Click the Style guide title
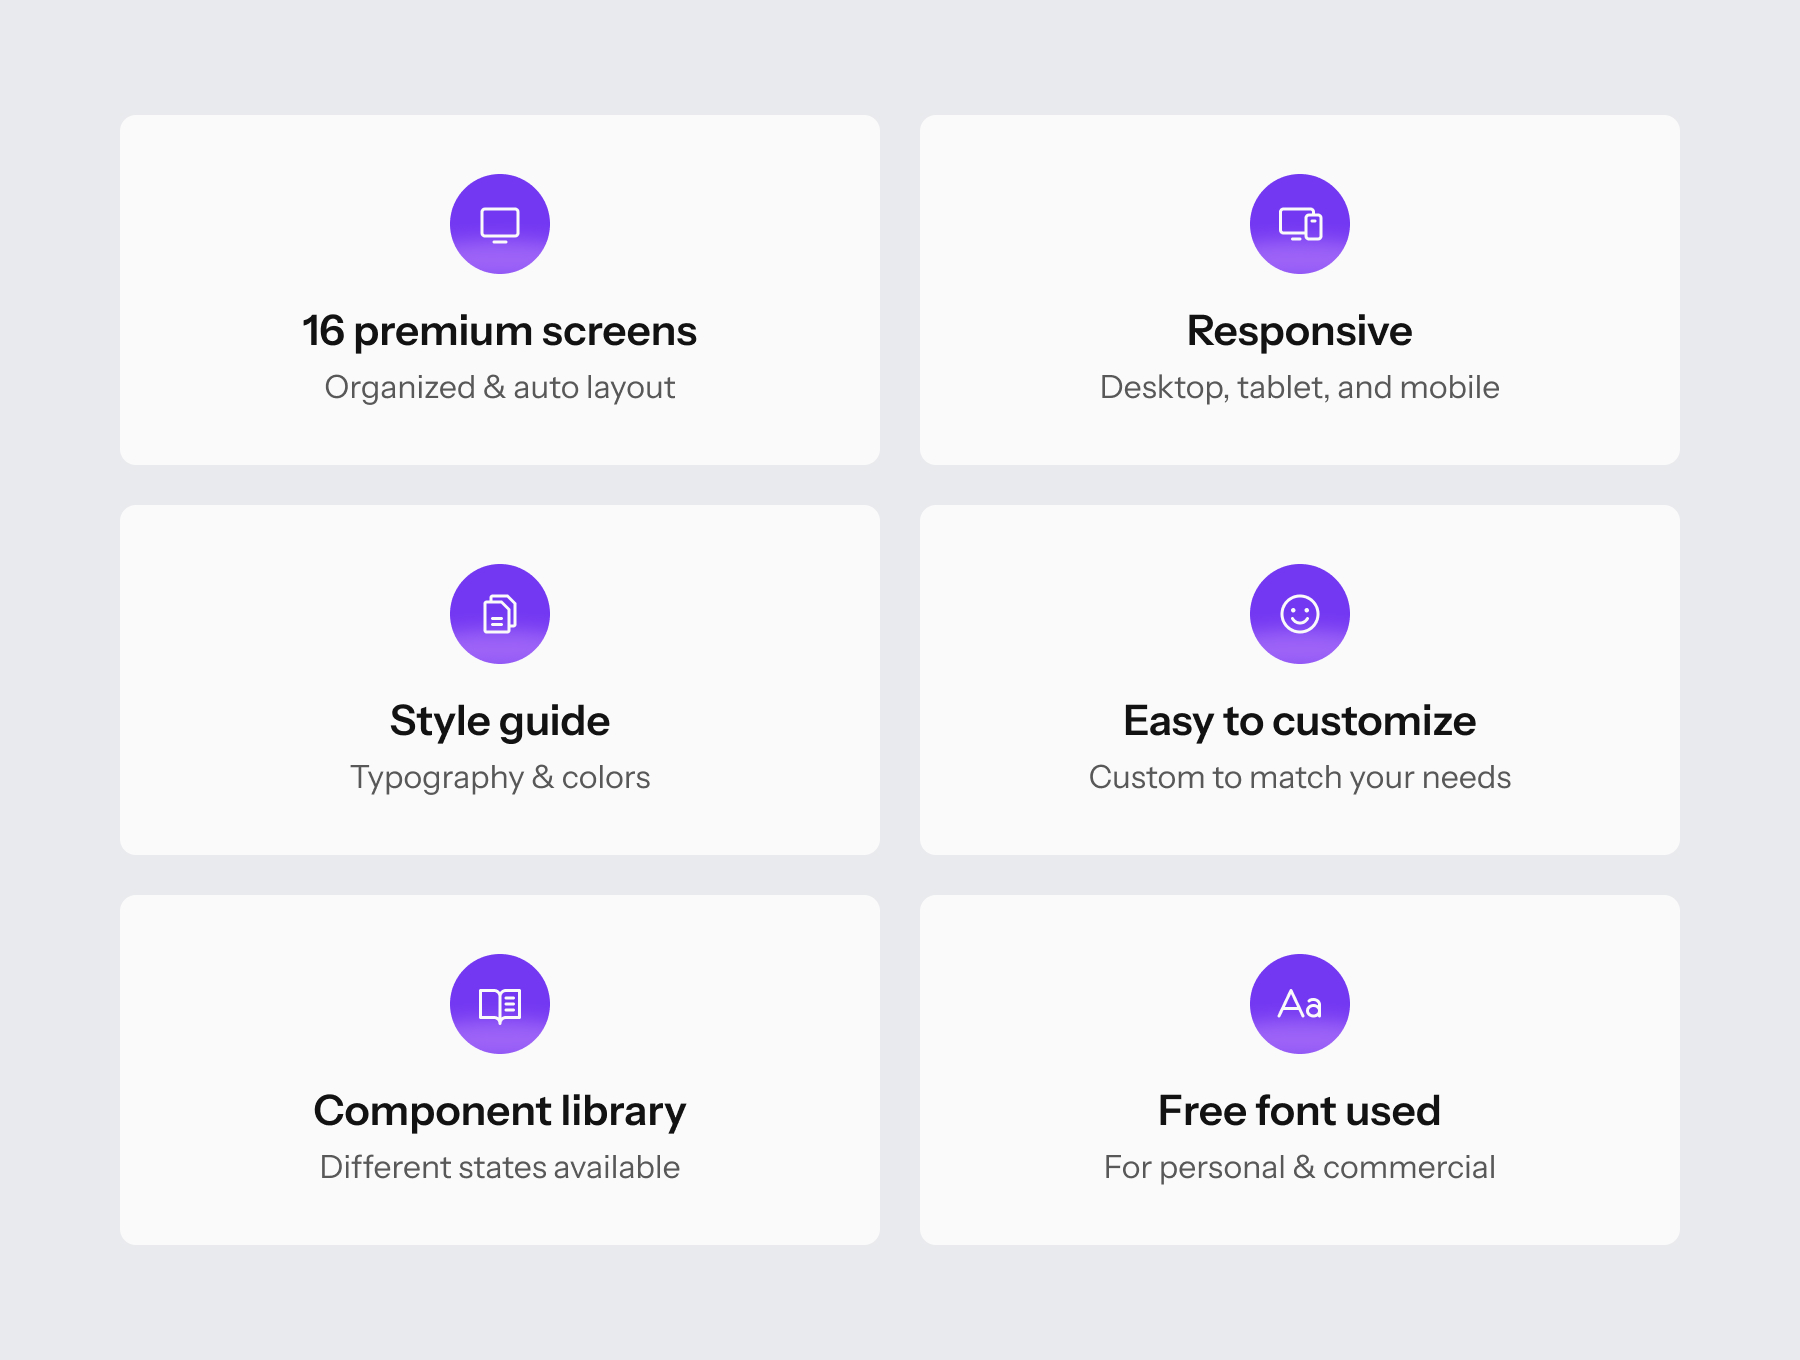Image resolution: width=1800 pixels, height=1360 pixels. tap(500, 721)
